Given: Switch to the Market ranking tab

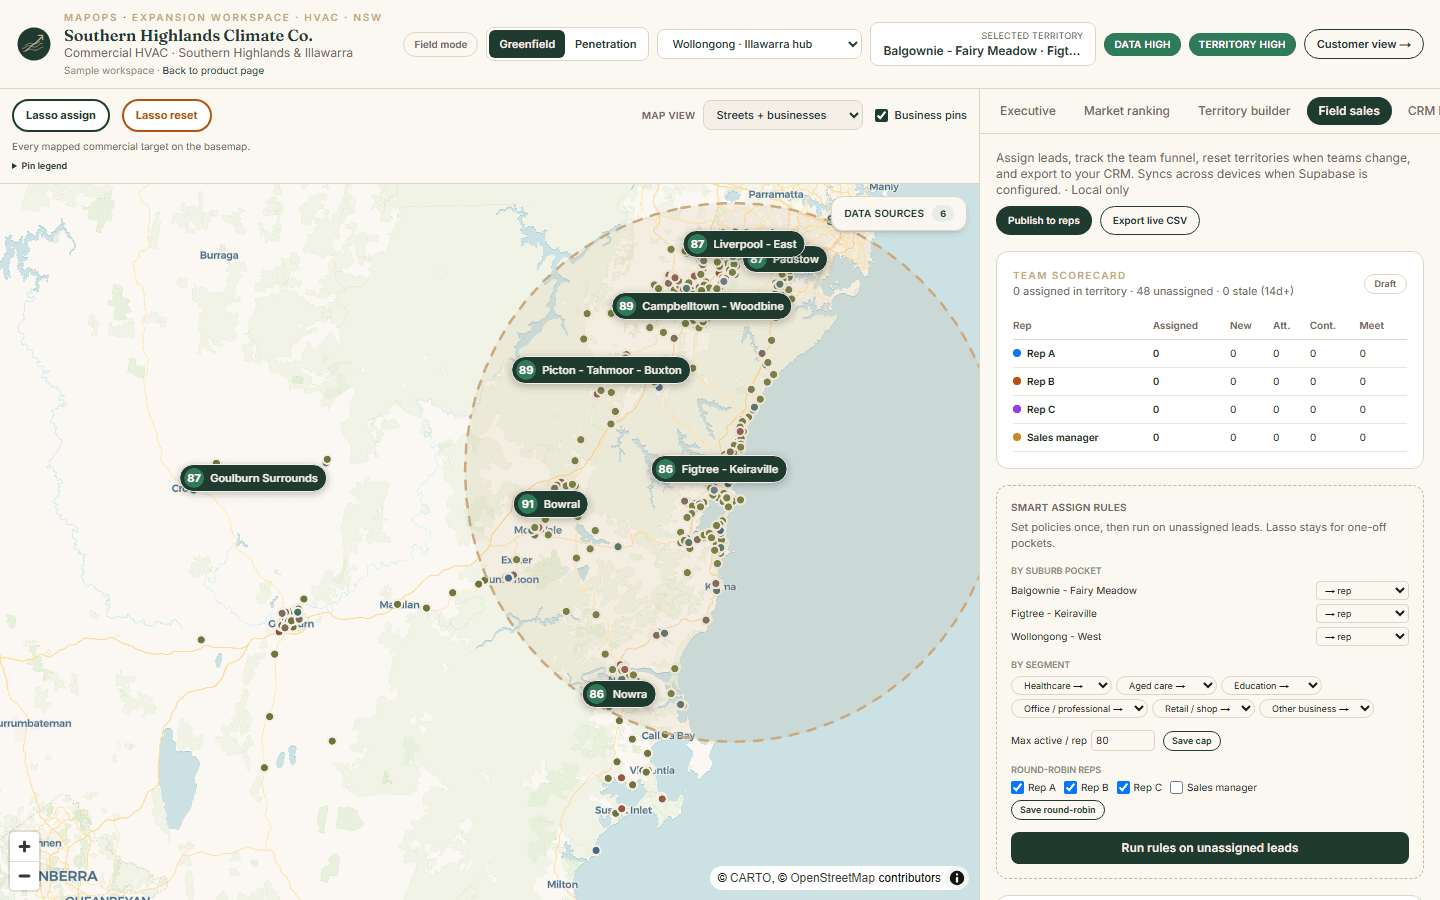Looking at the screenshot, I should pos(1126,111).
